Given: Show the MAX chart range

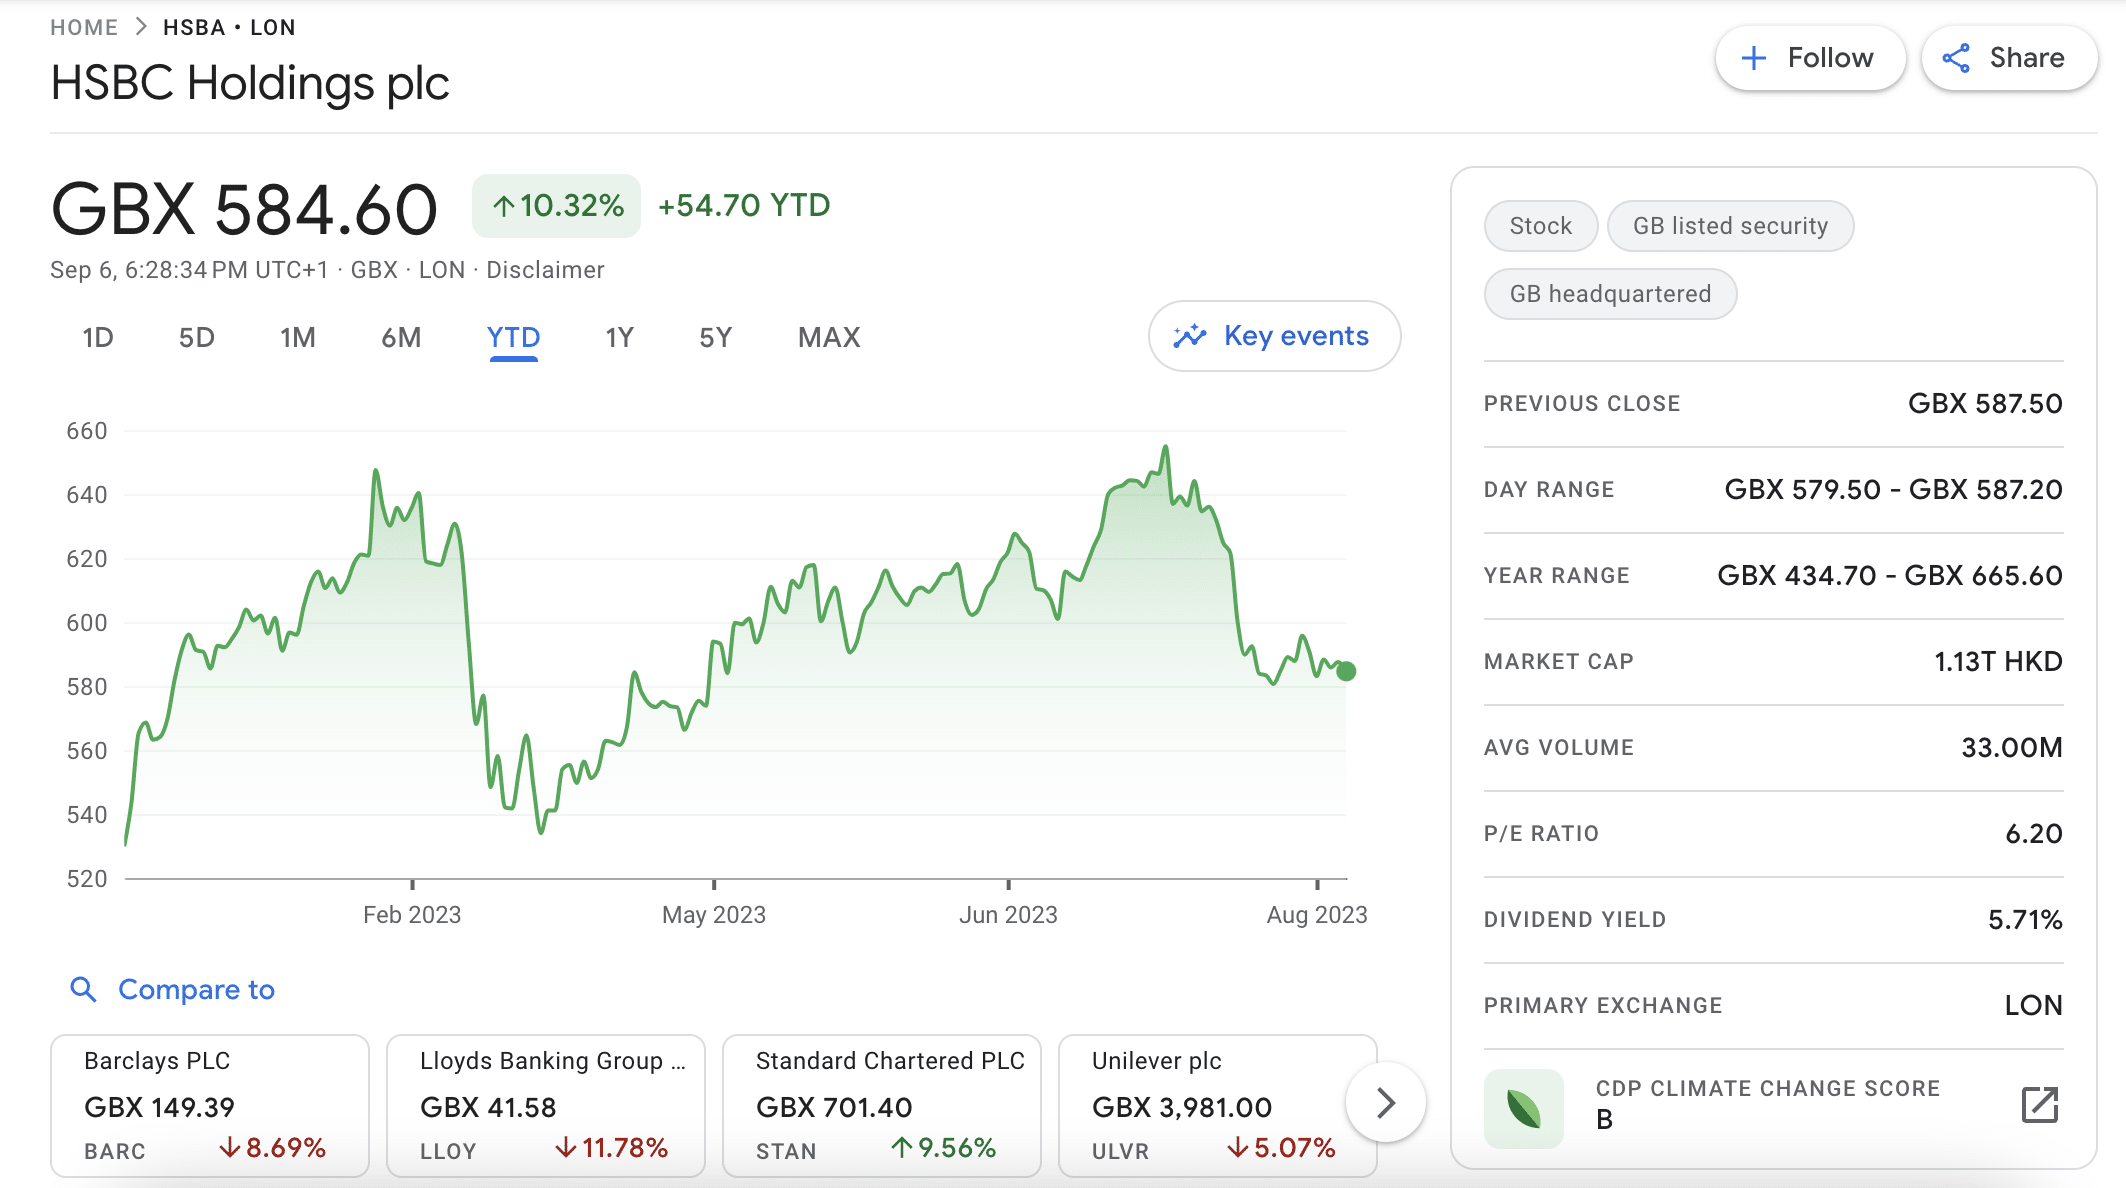Looking at the screenshot, I should (x=829, y=337).
